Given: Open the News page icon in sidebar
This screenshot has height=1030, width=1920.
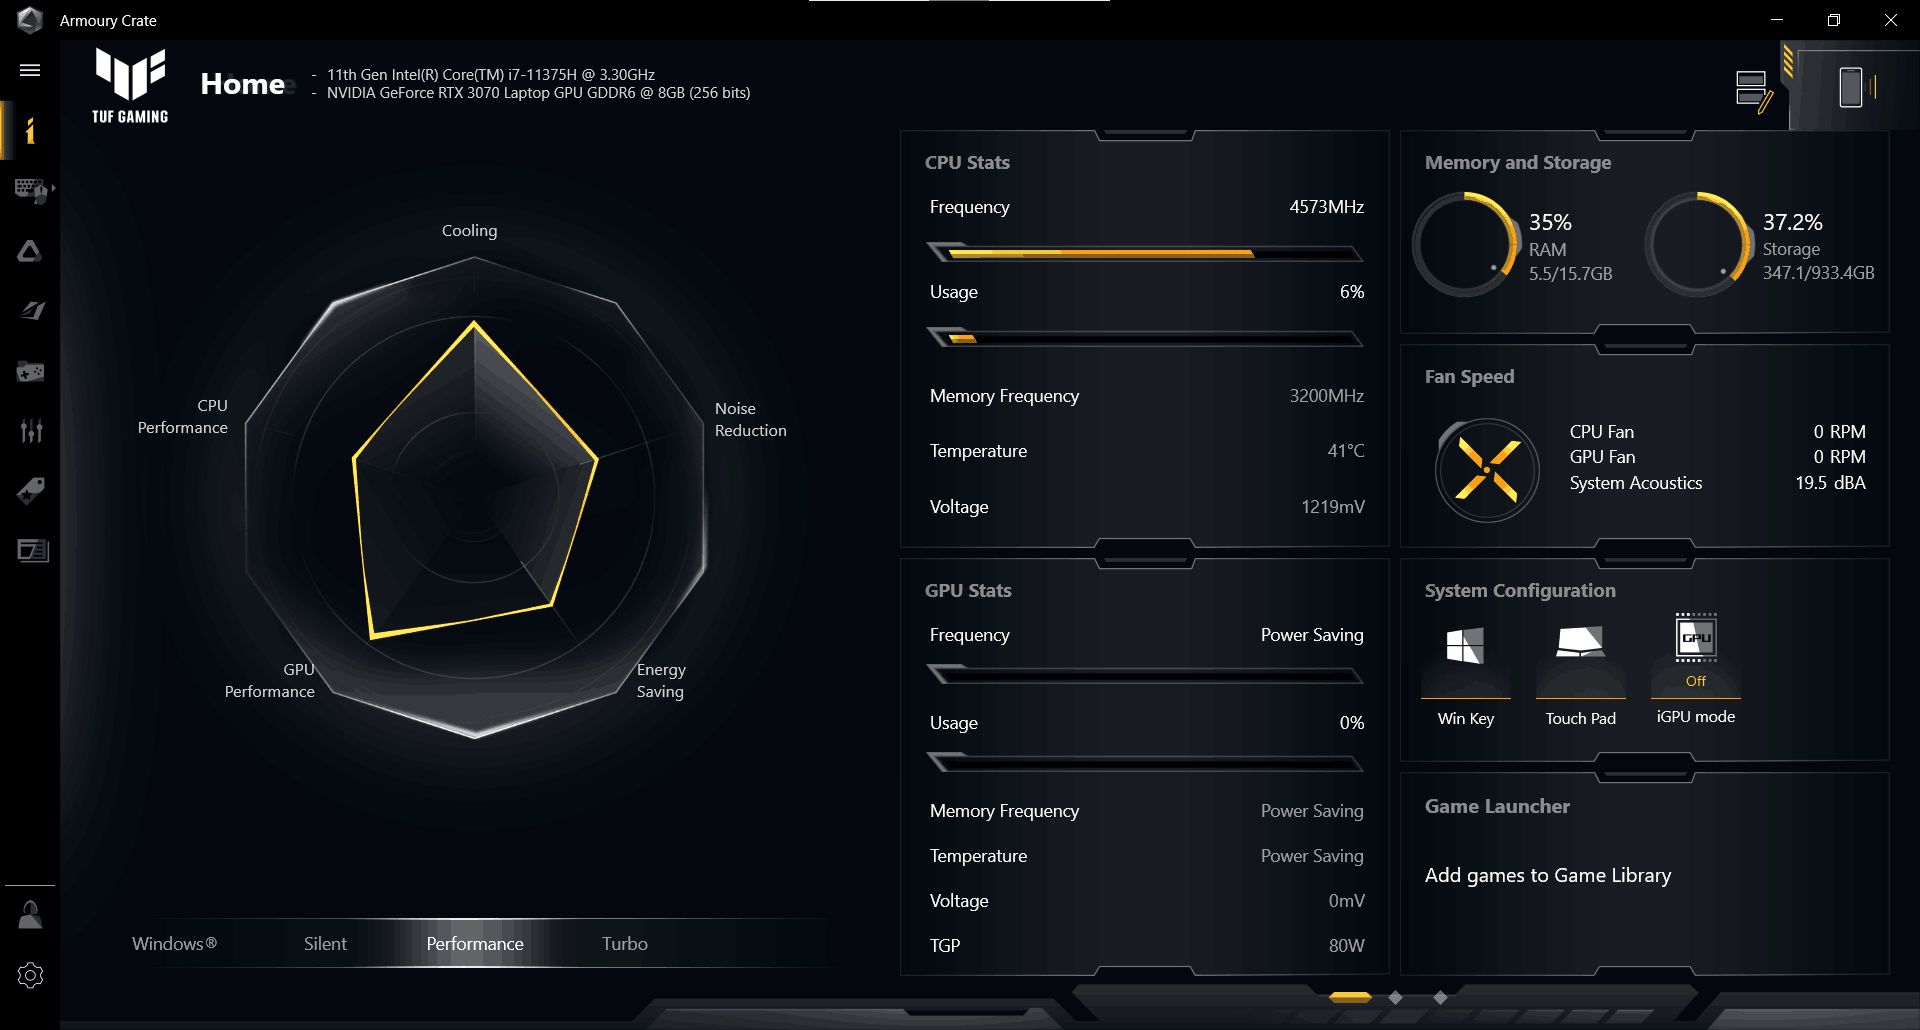Looking at the screenshot, I should [32, 551].
